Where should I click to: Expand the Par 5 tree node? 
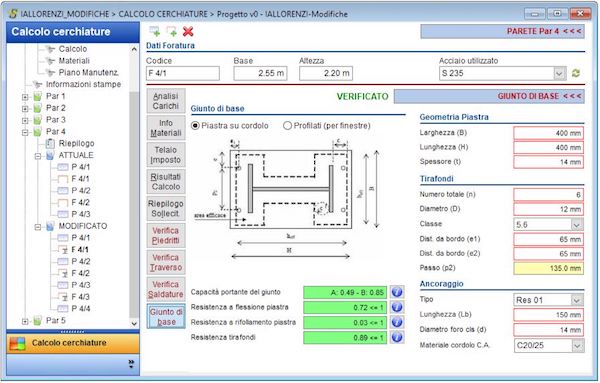click(25, 321)
